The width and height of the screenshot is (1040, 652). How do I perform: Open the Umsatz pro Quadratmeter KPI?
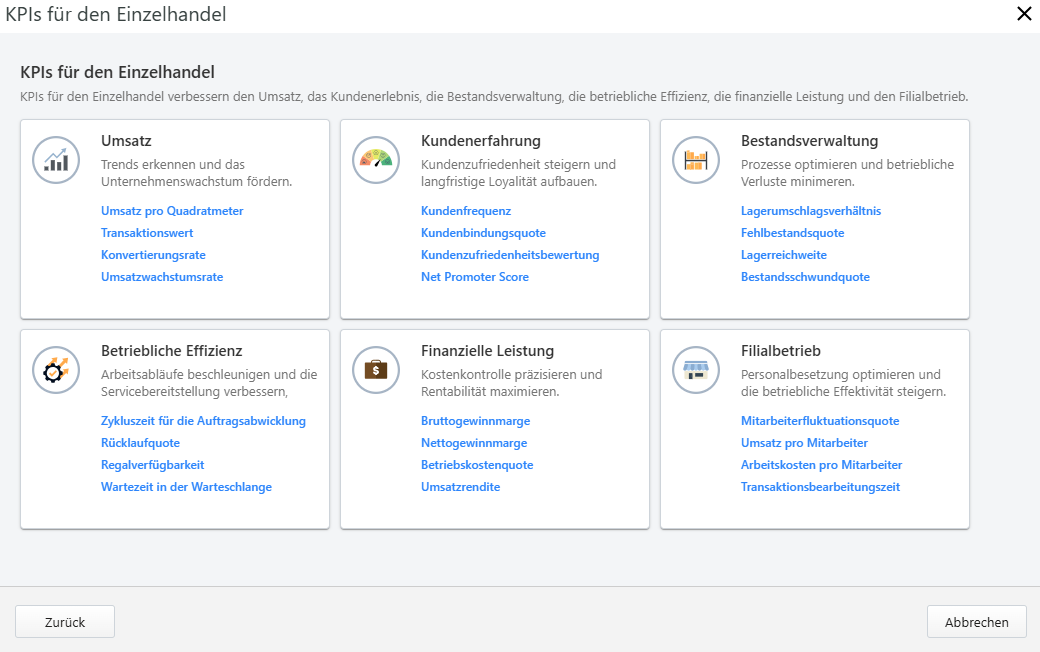pos(172,210)
